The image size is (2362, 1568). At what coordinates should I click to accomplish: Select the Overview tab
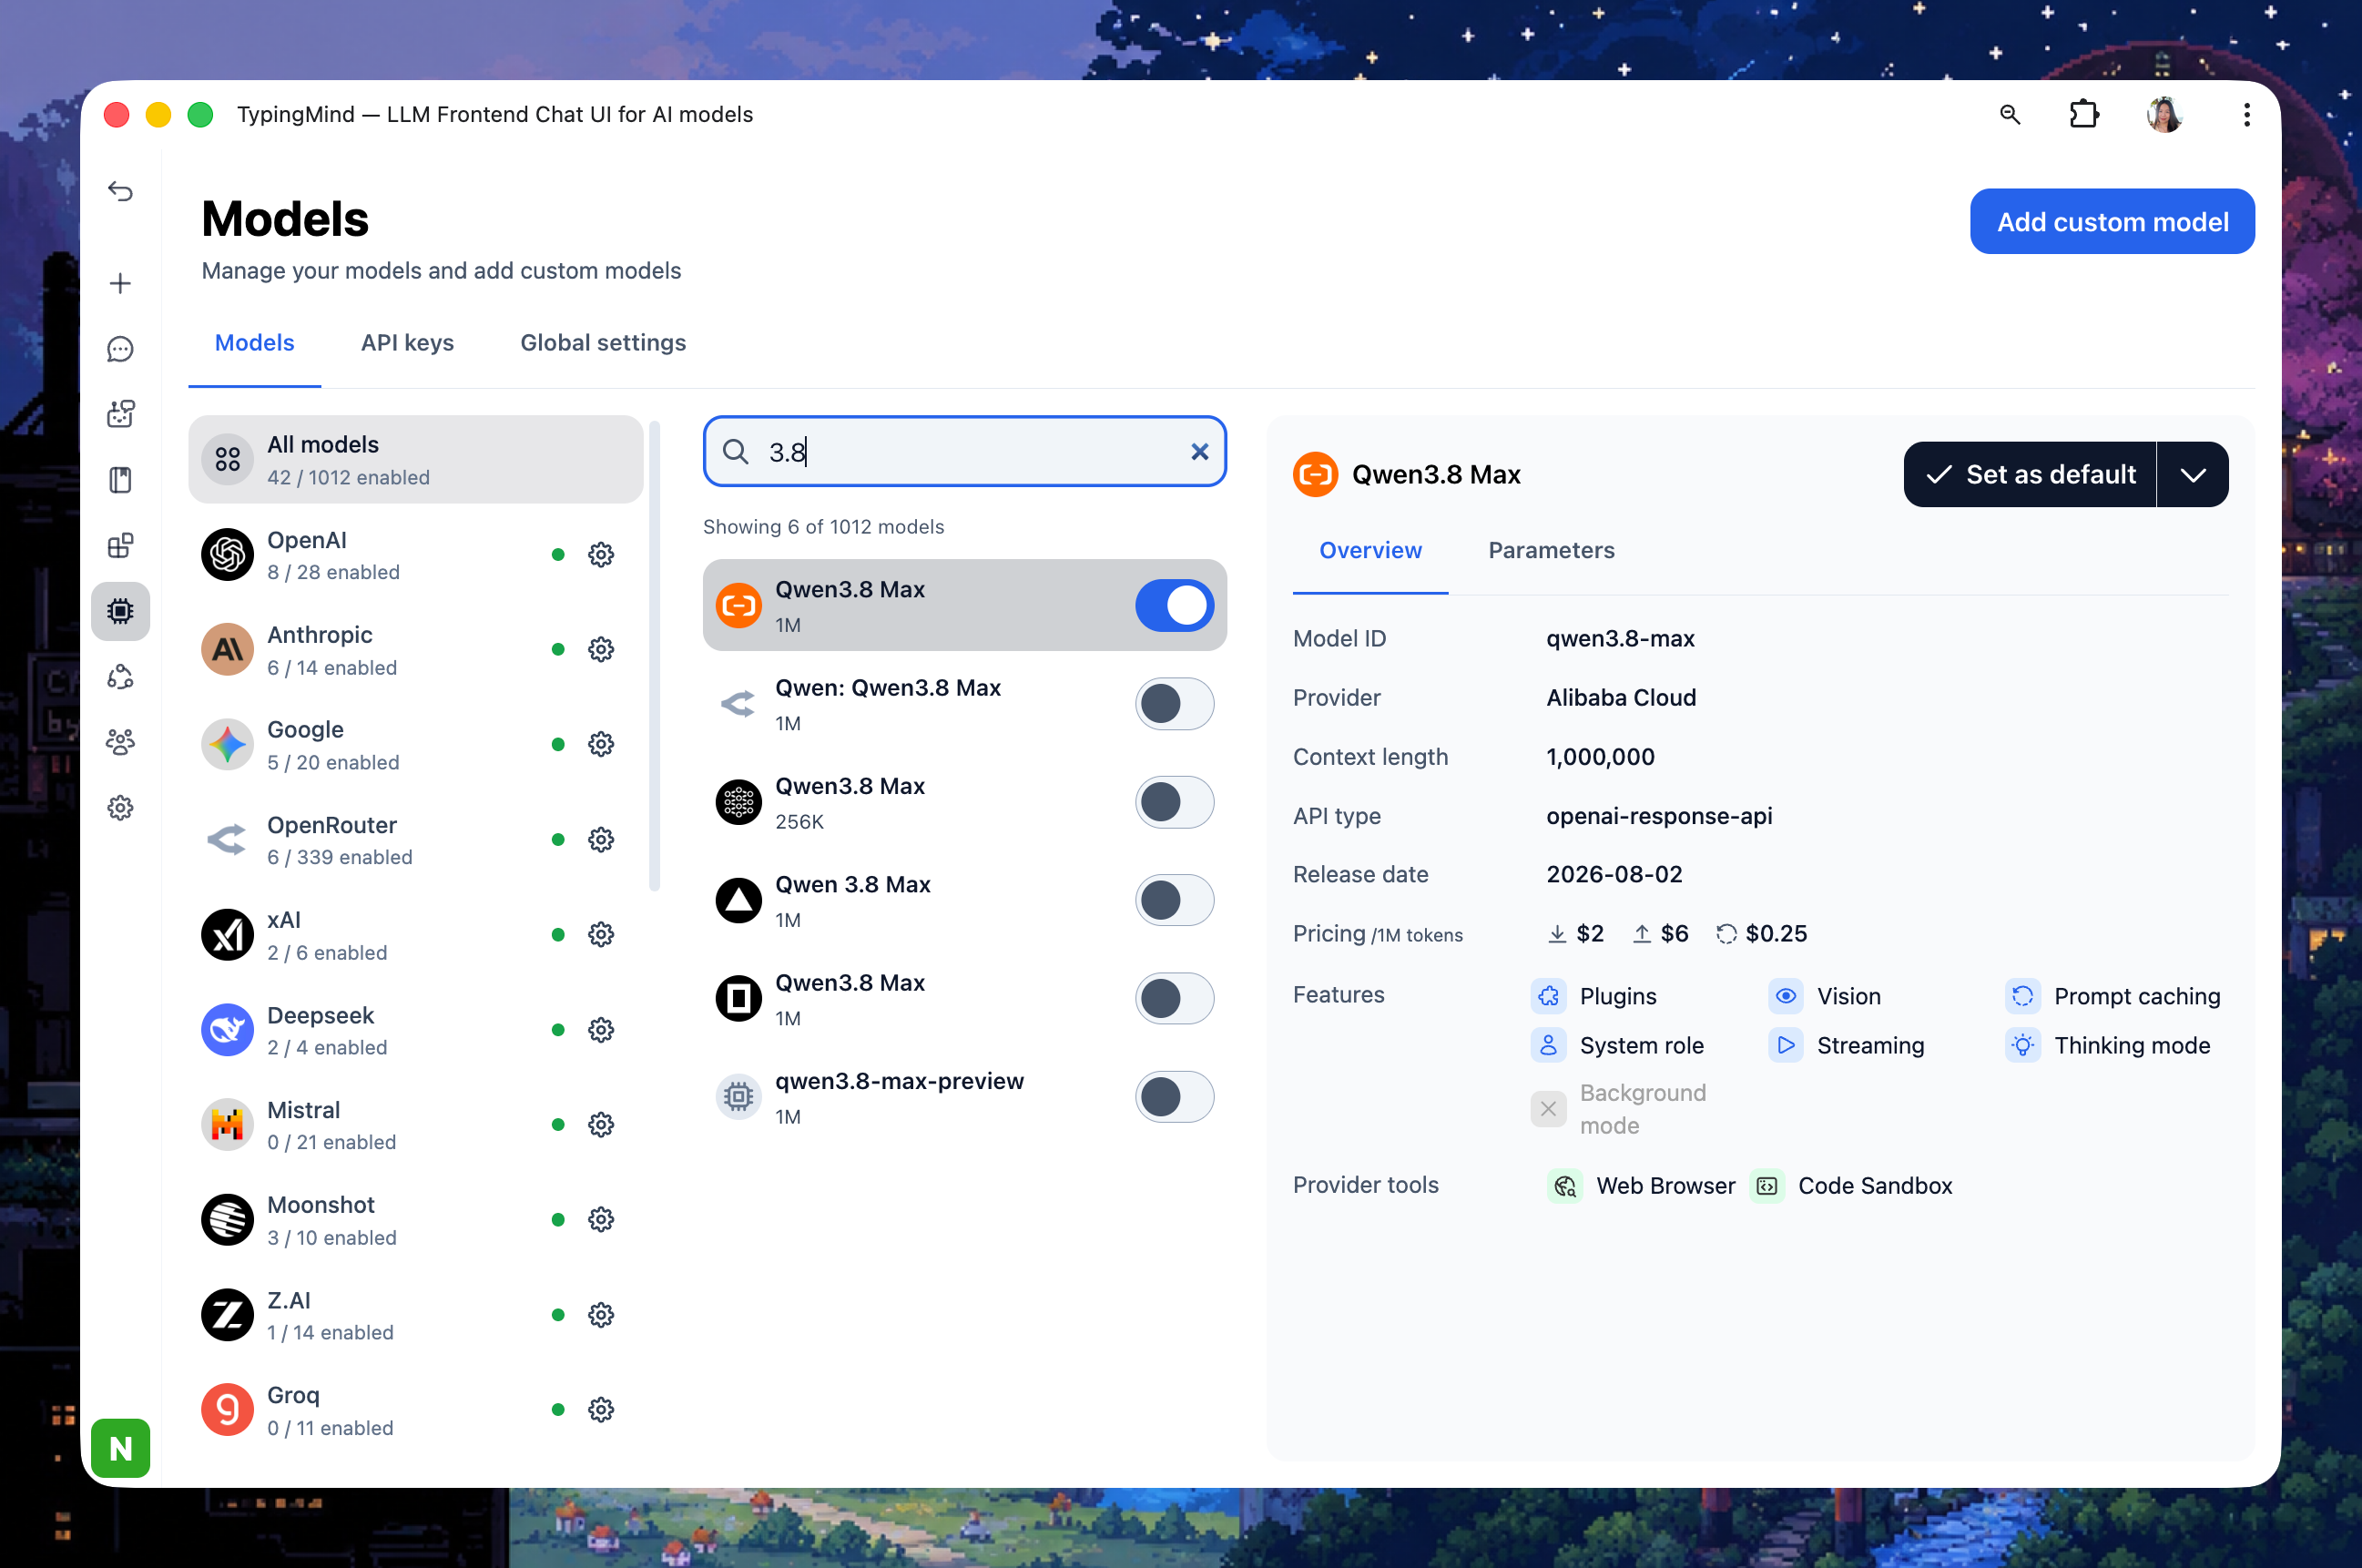(x=1370, y=551)
